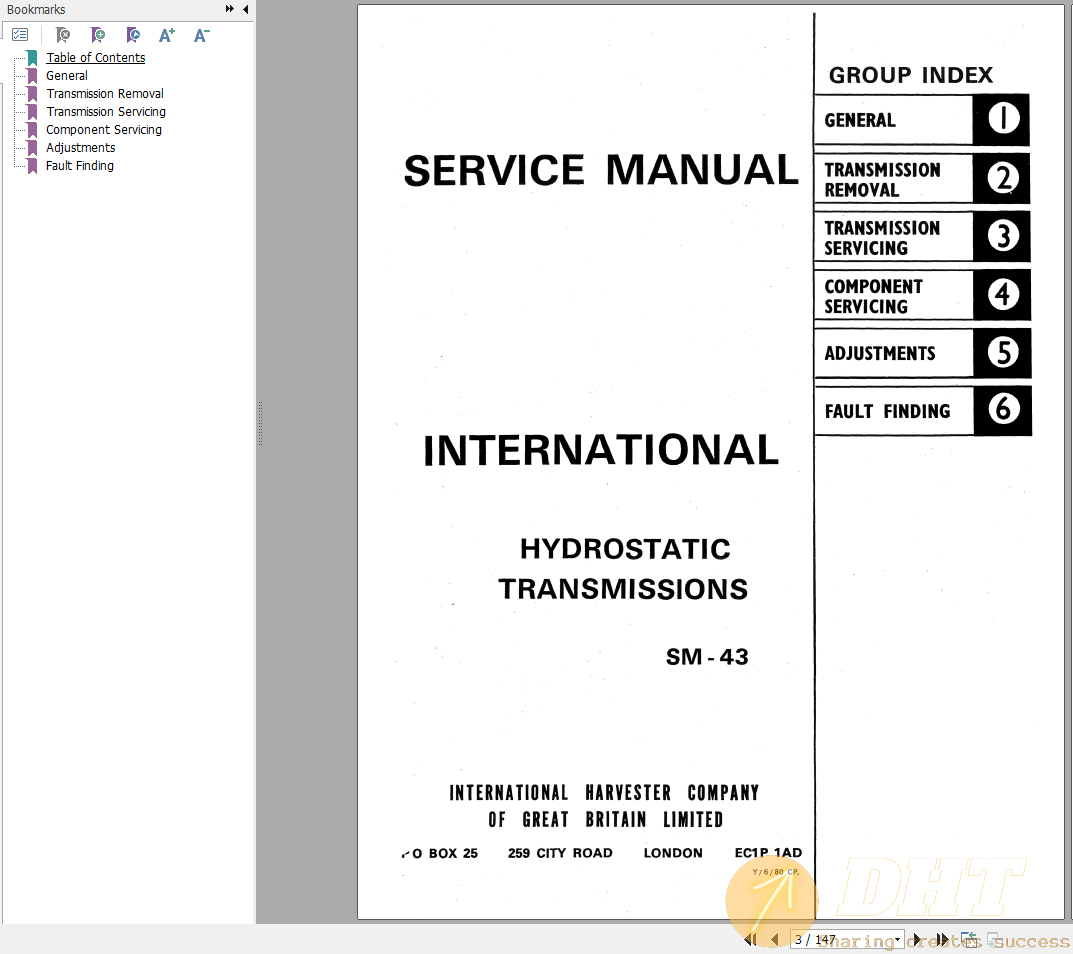Open the Table of Contents bookmark
Viewport: 1073px width, 954px height.
point(95,57)
